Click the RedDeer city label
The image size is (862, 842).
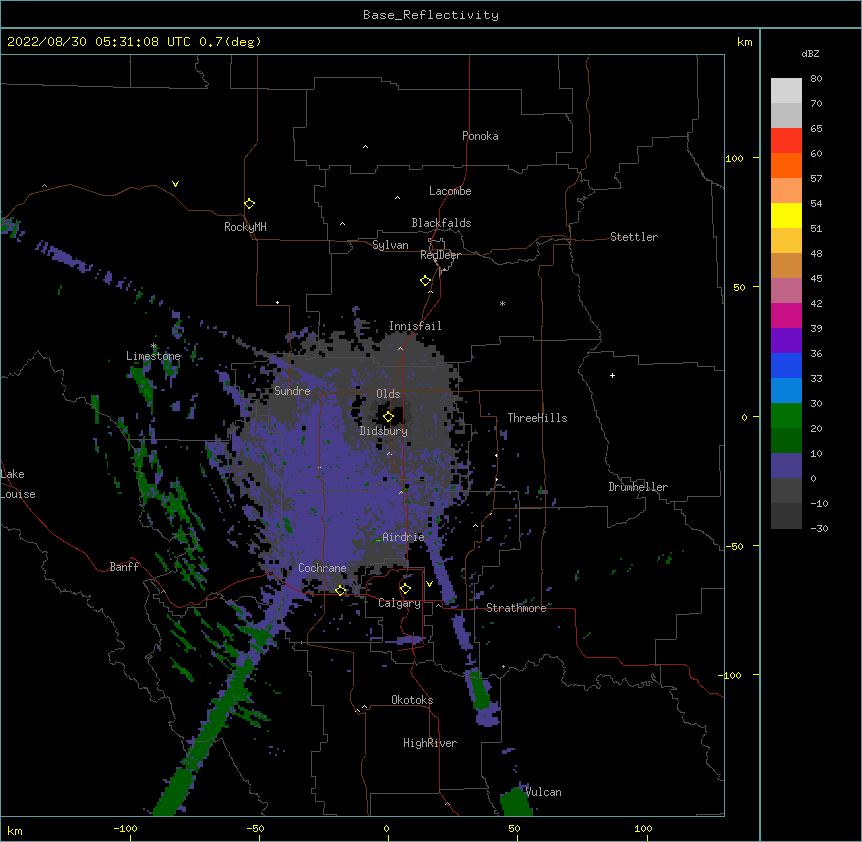(440, 255)
